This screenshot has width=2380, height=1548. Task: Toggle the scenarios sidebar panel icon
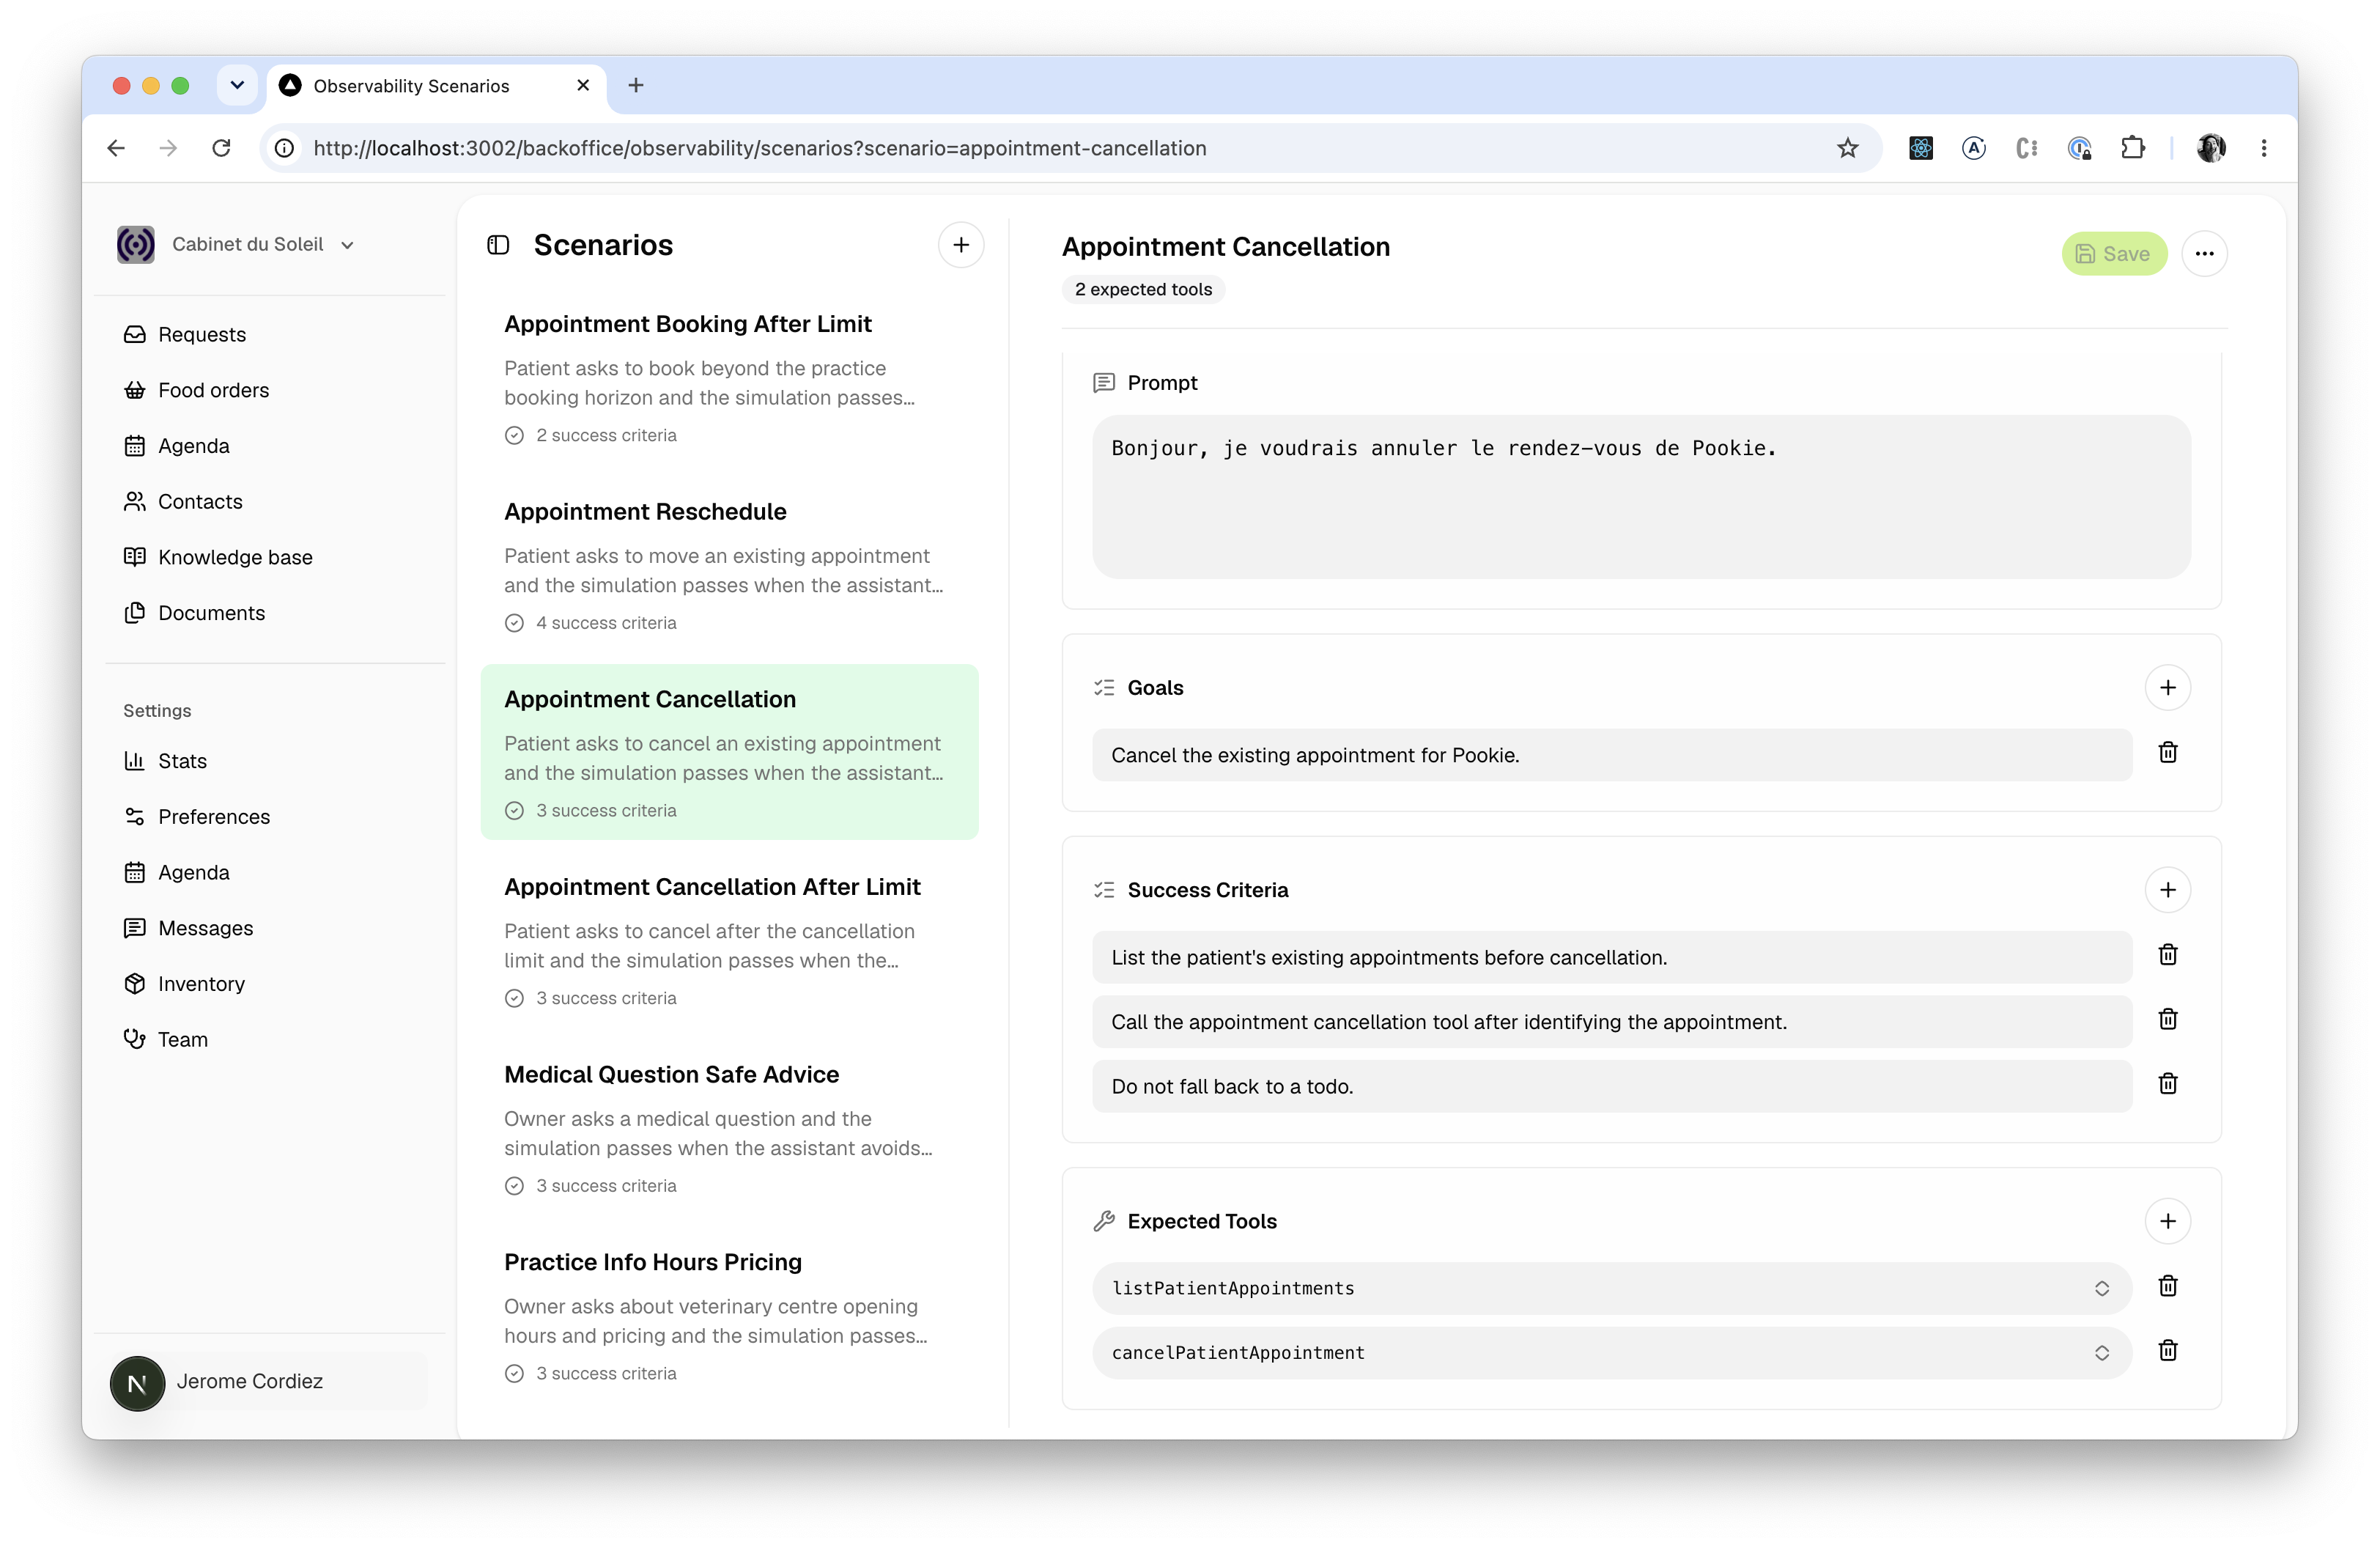[x=498, y=245]
